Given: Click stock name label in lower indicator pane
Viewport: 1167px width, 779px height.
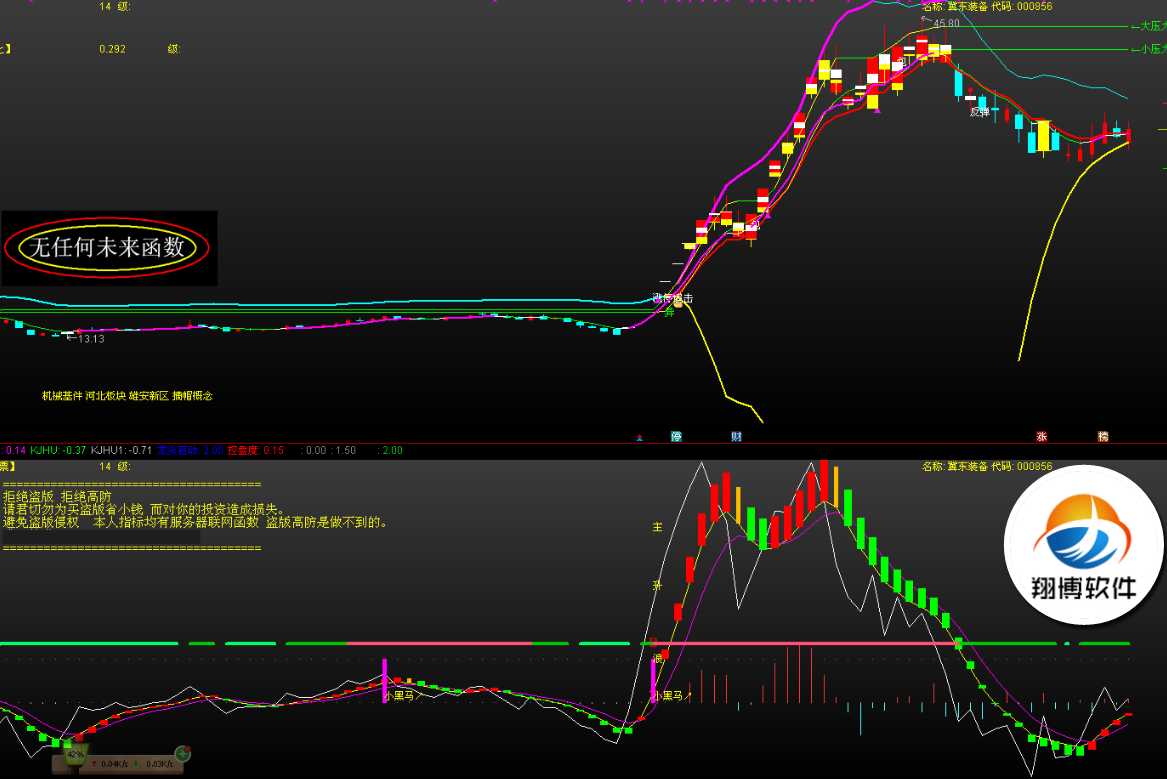Looking at the screenshot, I should click(x=987, y=467).
